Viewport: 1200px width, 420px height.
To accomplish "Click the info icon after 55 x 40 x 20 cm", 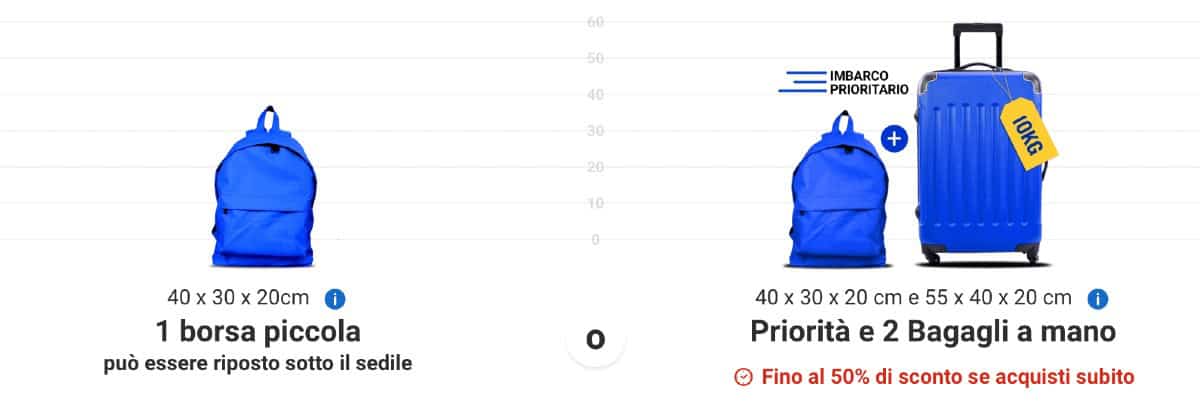I will [x=1097, y=298].
